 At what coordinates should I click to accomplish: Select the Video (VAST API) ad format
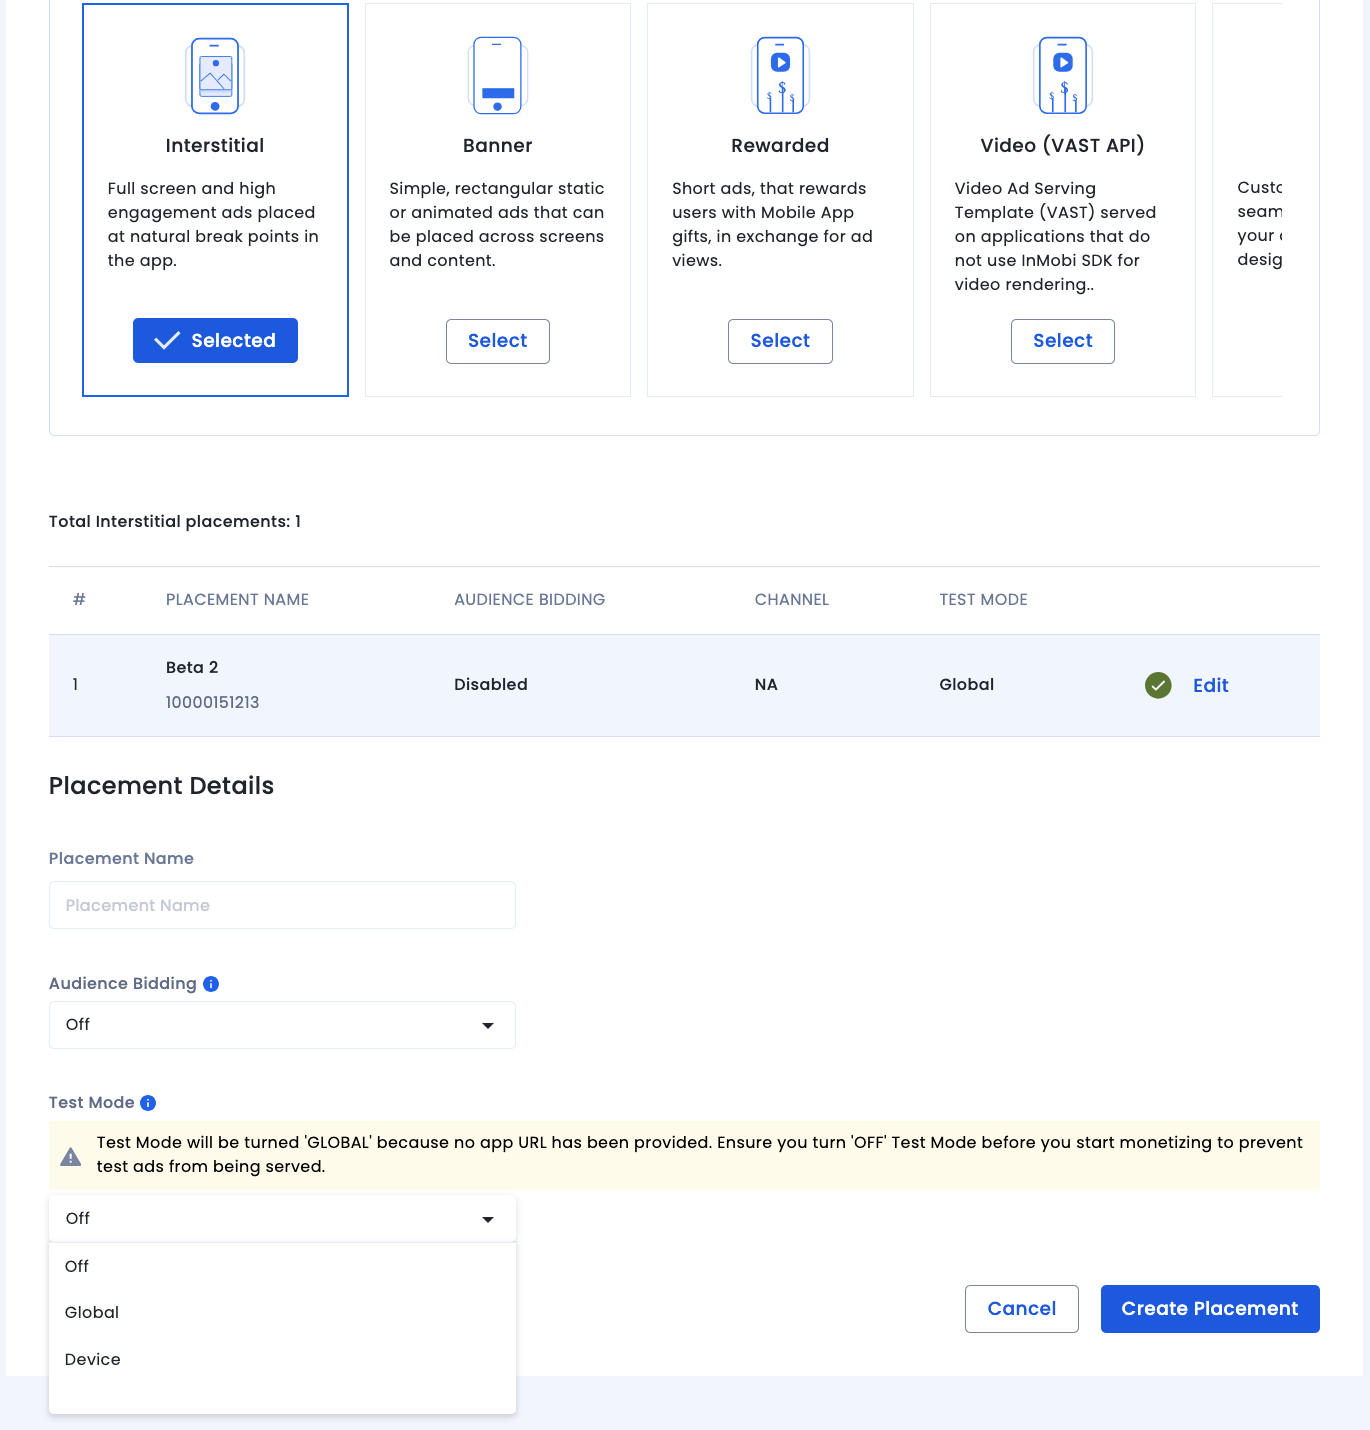tap(1062, 341)
